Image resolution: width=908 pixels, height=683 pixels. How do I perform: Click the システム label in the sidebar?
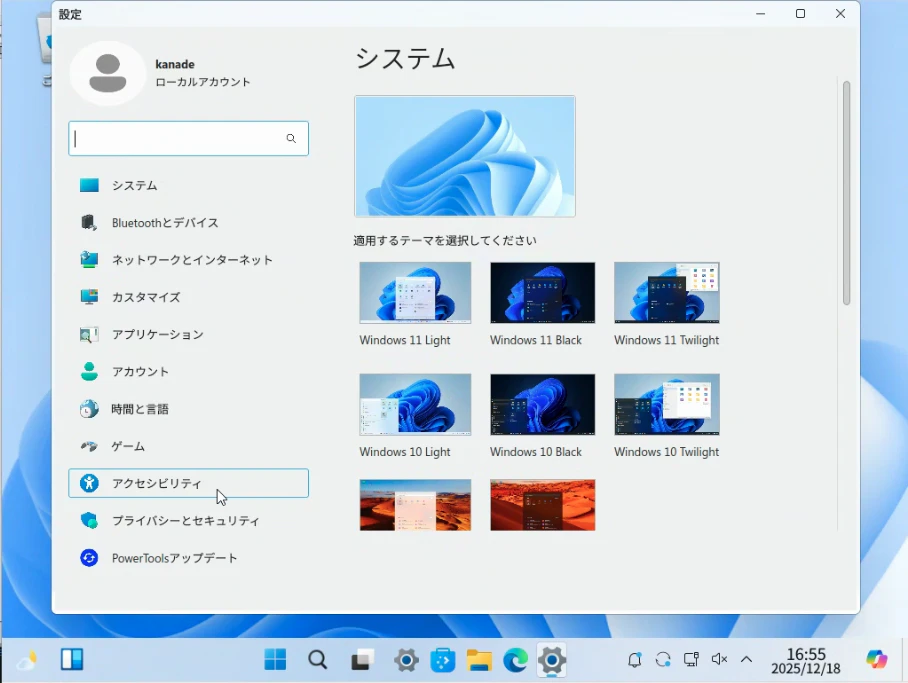click(134, 185)
